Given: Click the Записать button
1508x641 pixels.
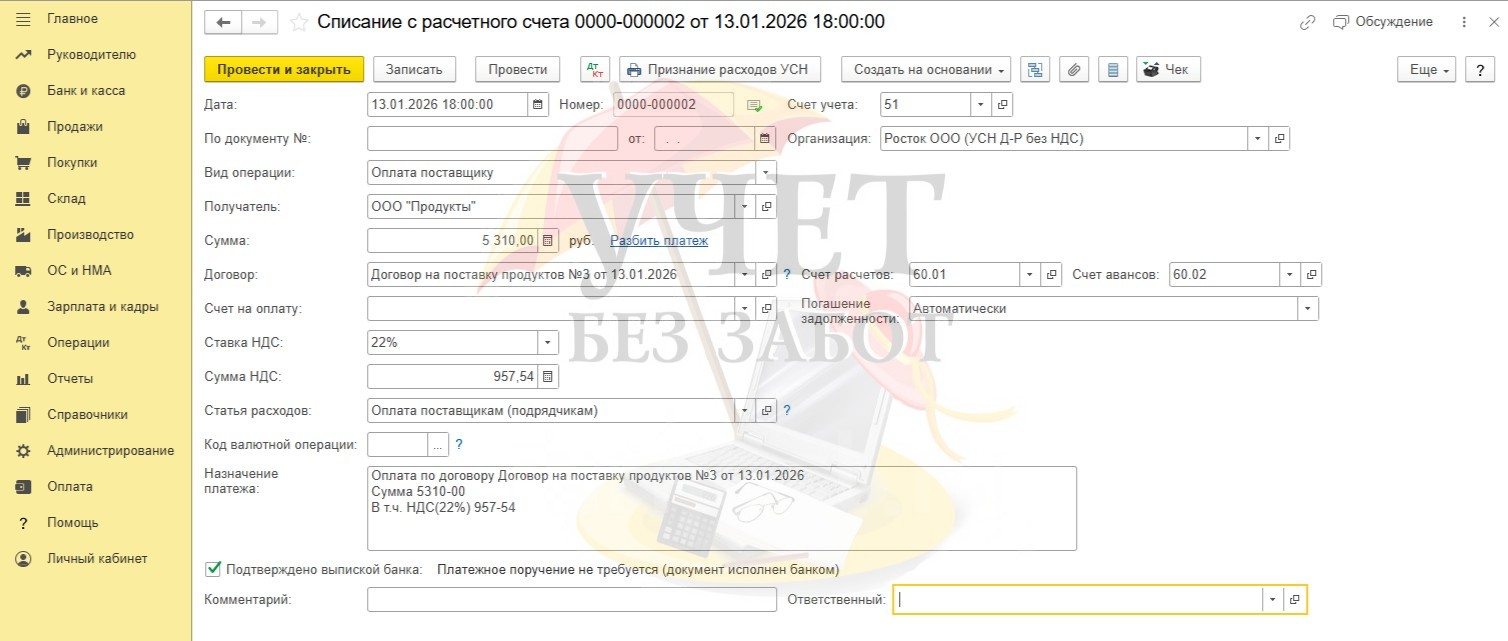Looking at the screenshot, I should coord(414,69).
